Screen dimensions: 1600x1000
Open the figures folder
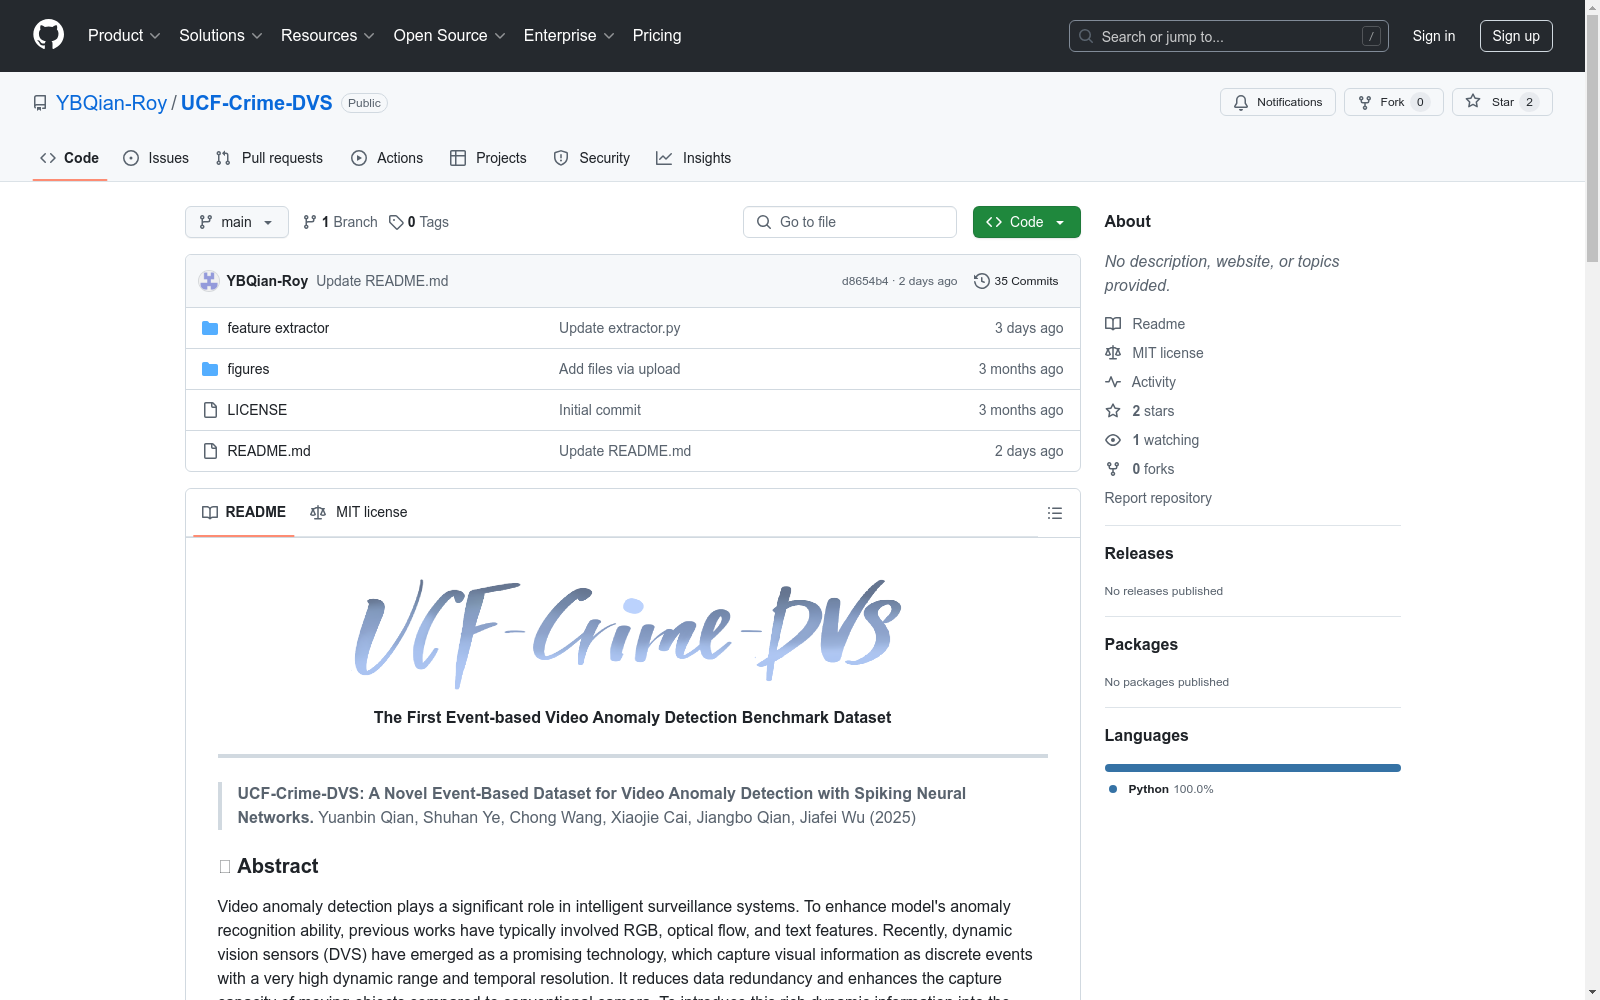click(x=248, y=369)
